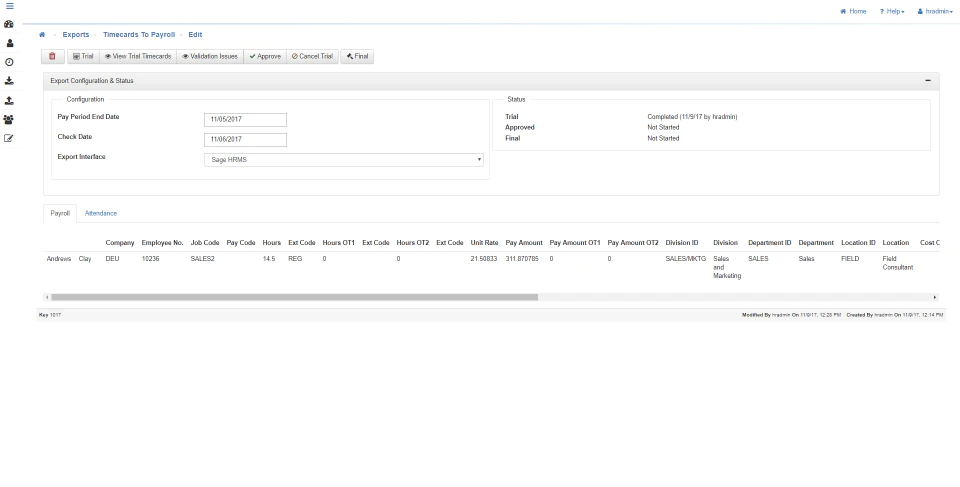Viewport: 960px width, 487px height.
Task: Click the scrollbar left arrow
Action: 47,298
